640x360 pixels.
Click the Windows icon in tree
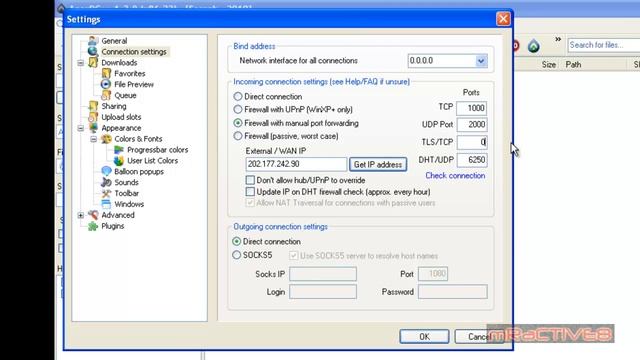click(x=106, y=204)
